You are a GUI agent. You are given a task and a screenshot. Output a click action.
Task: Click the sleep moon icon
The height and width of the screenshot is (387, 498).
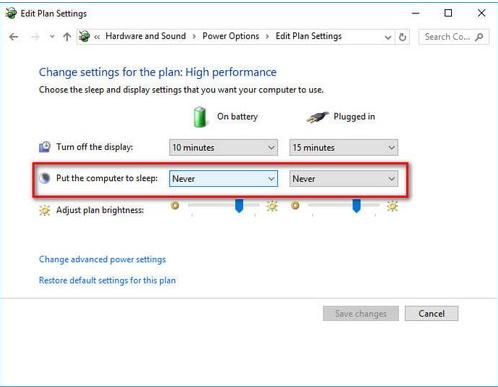[45, 178]
